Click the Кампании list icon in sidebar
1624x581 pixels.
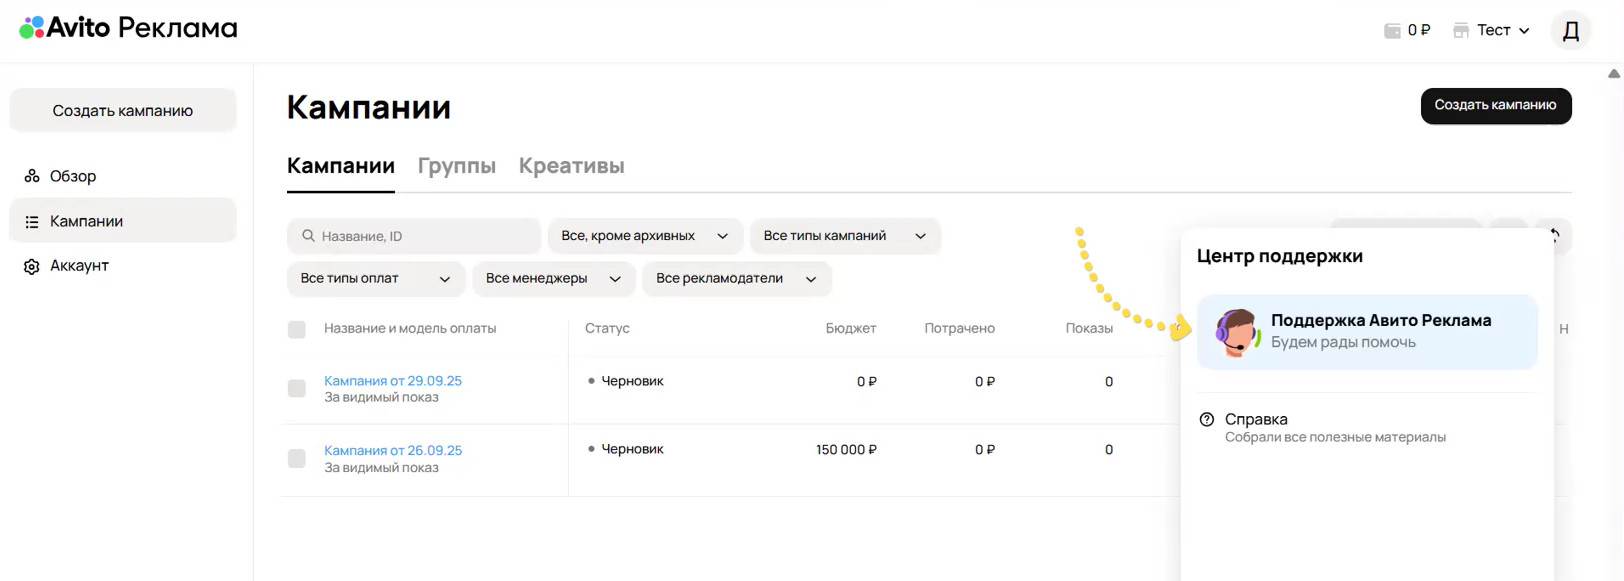[32, 222]
